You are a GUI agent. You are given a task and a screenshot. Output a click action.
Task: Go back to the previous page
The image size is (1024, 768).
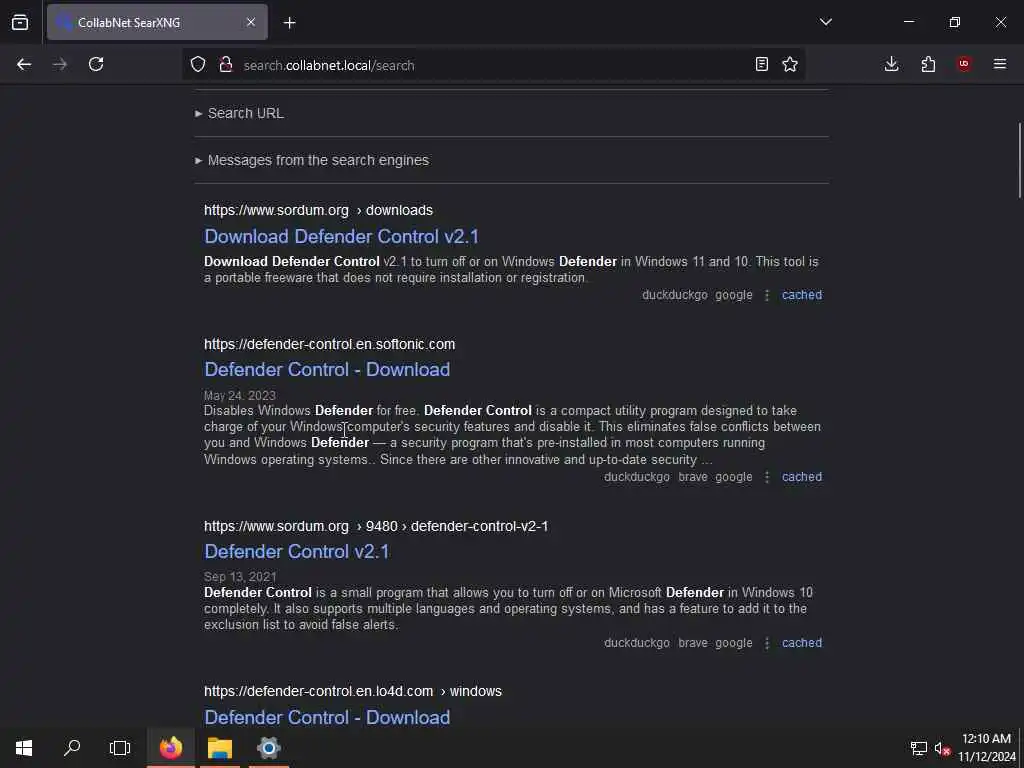coord(24,64)
